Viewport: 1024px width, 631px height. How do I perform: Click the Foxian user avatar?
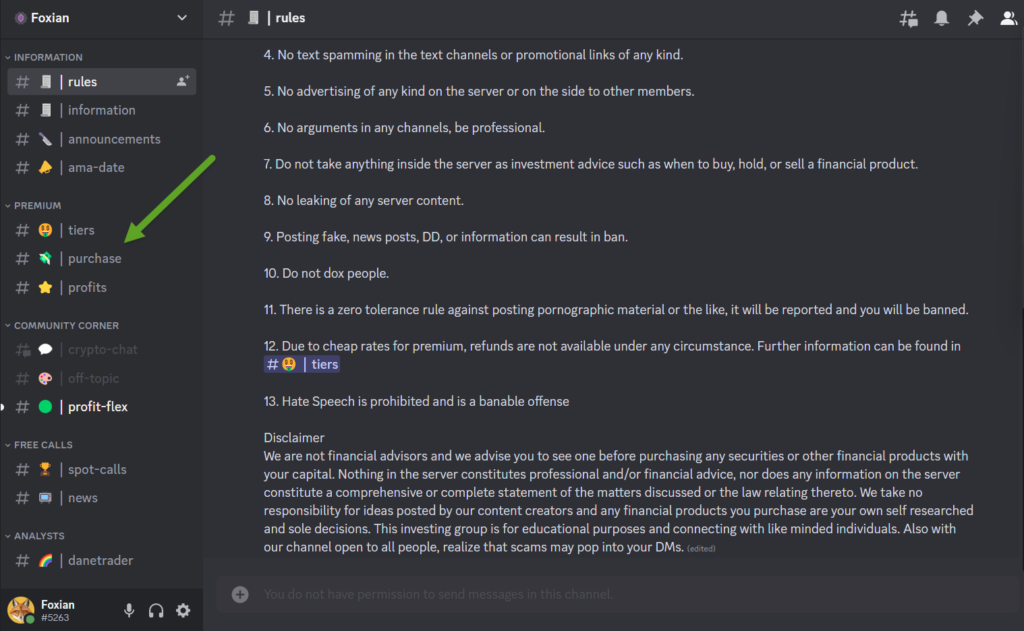coord(21,609)
